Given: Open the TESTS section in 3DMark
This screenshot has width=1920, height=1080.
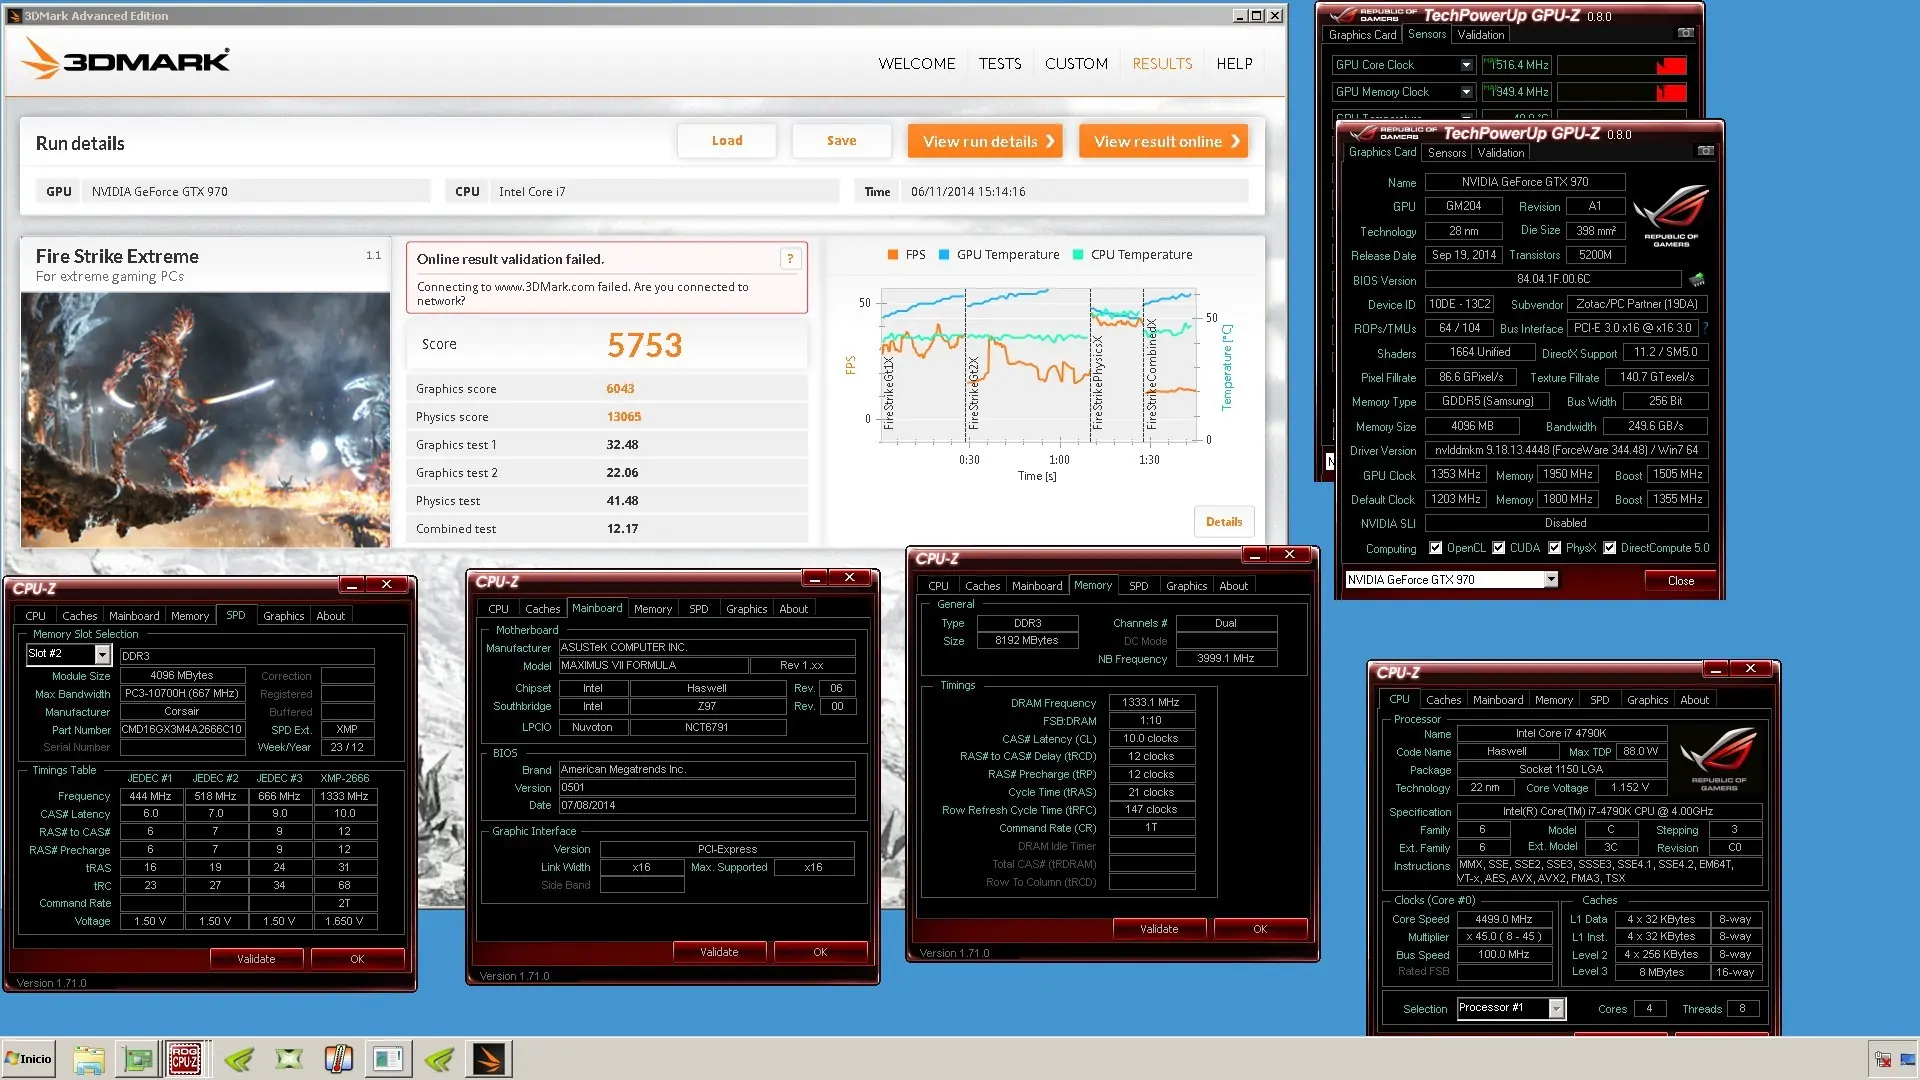Looking at the screenshot, I should pos(1000,64).
